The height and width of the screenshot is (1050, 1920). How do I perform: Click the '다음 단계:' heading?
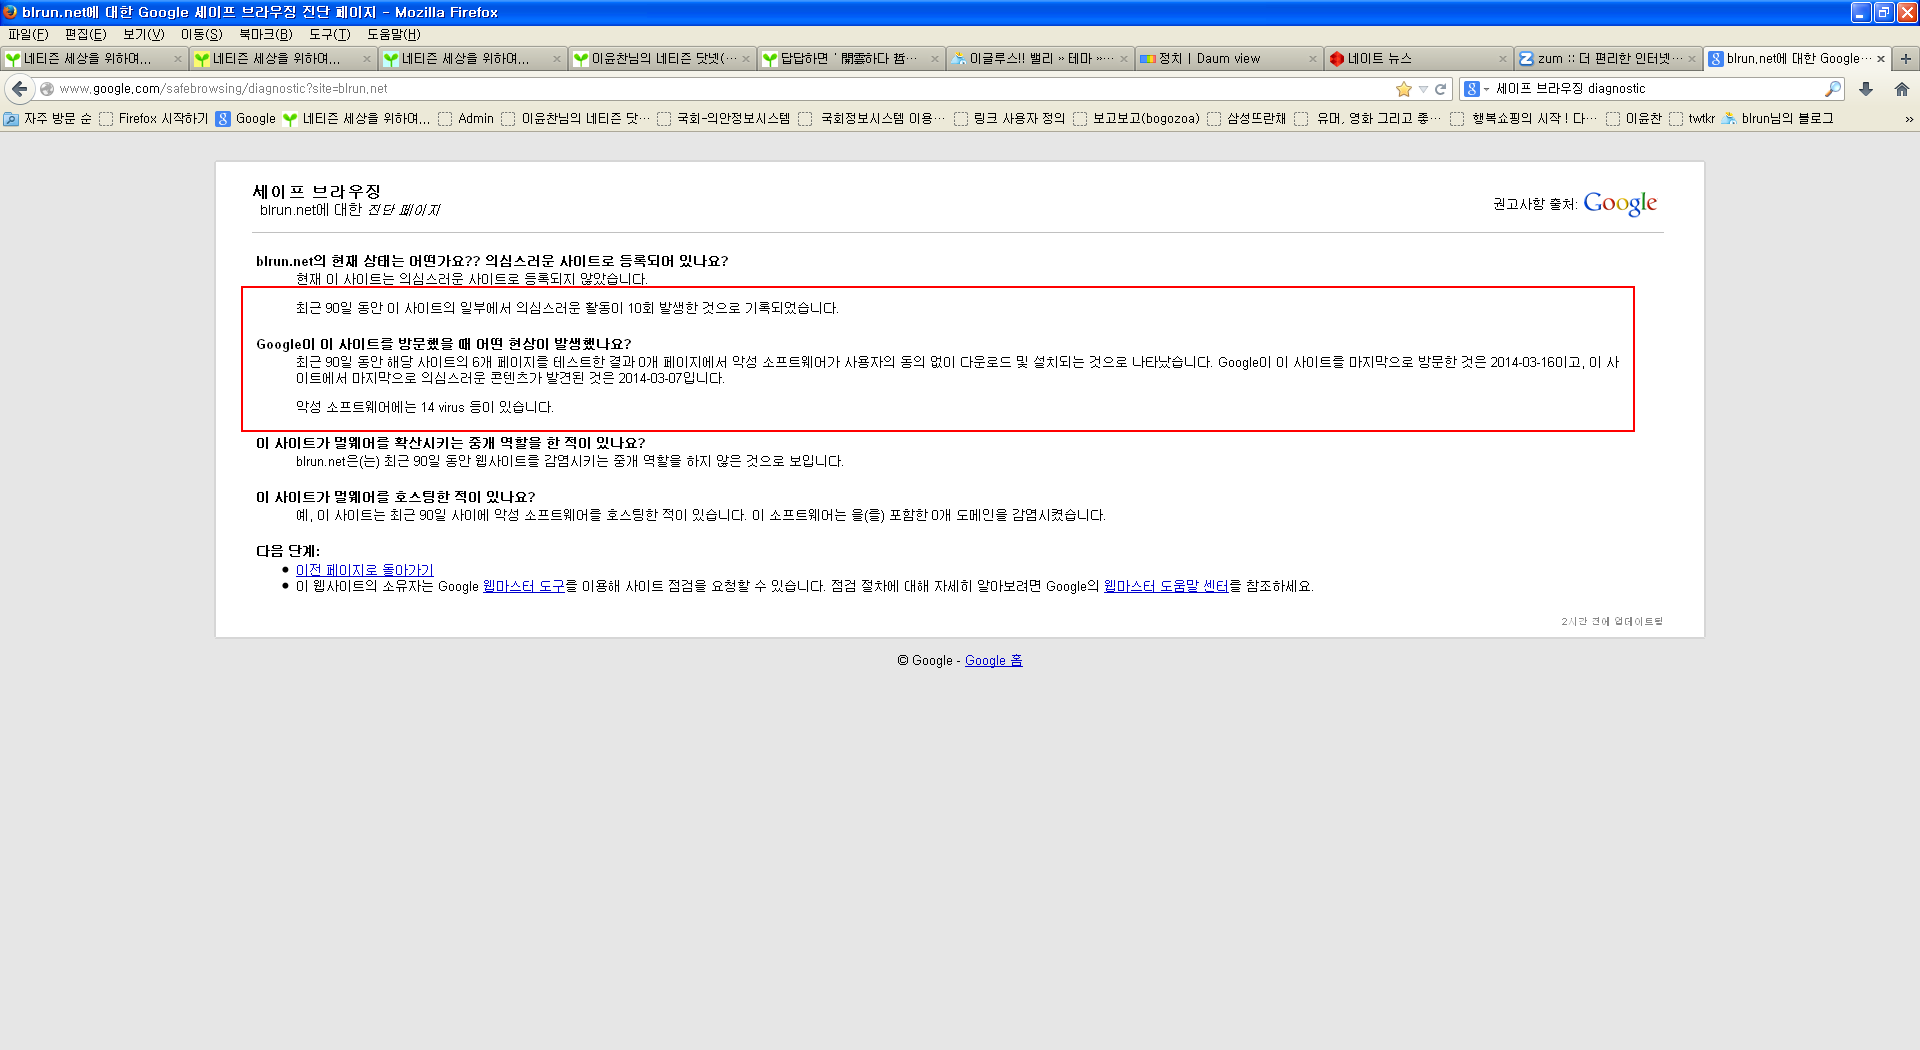click(288, 551)
